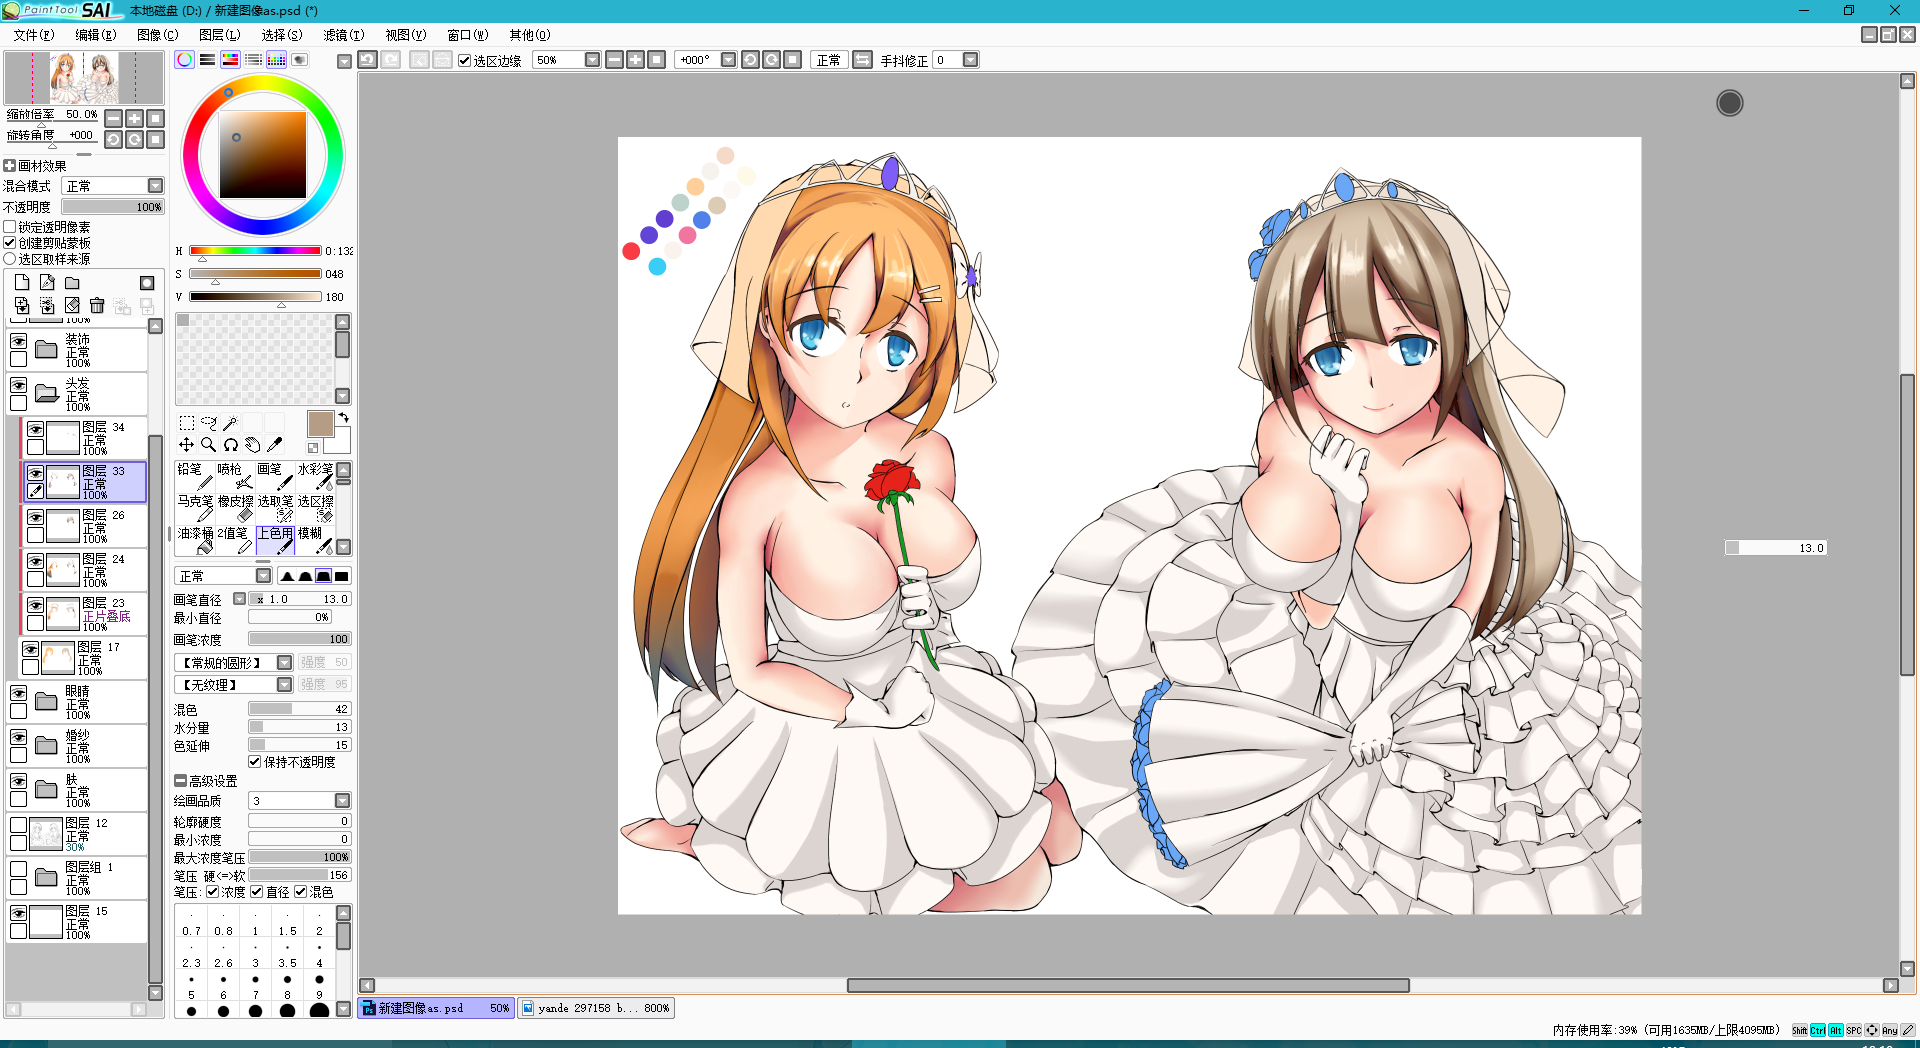Choose the lasso selection tool

click(209, 423)
